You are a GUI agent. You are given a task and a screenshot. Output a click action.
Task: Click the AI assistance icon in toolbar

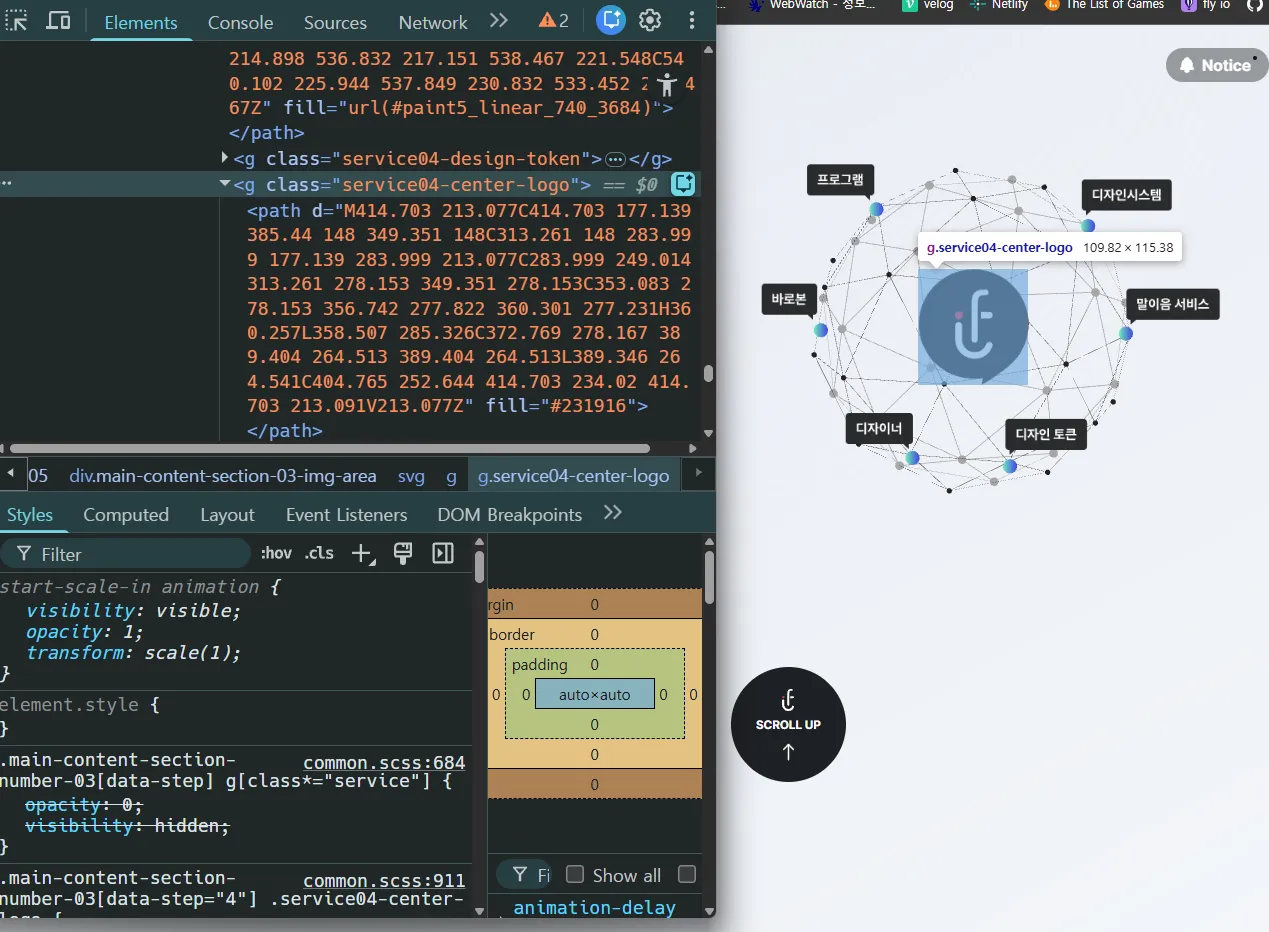click(x=611, y=20)
